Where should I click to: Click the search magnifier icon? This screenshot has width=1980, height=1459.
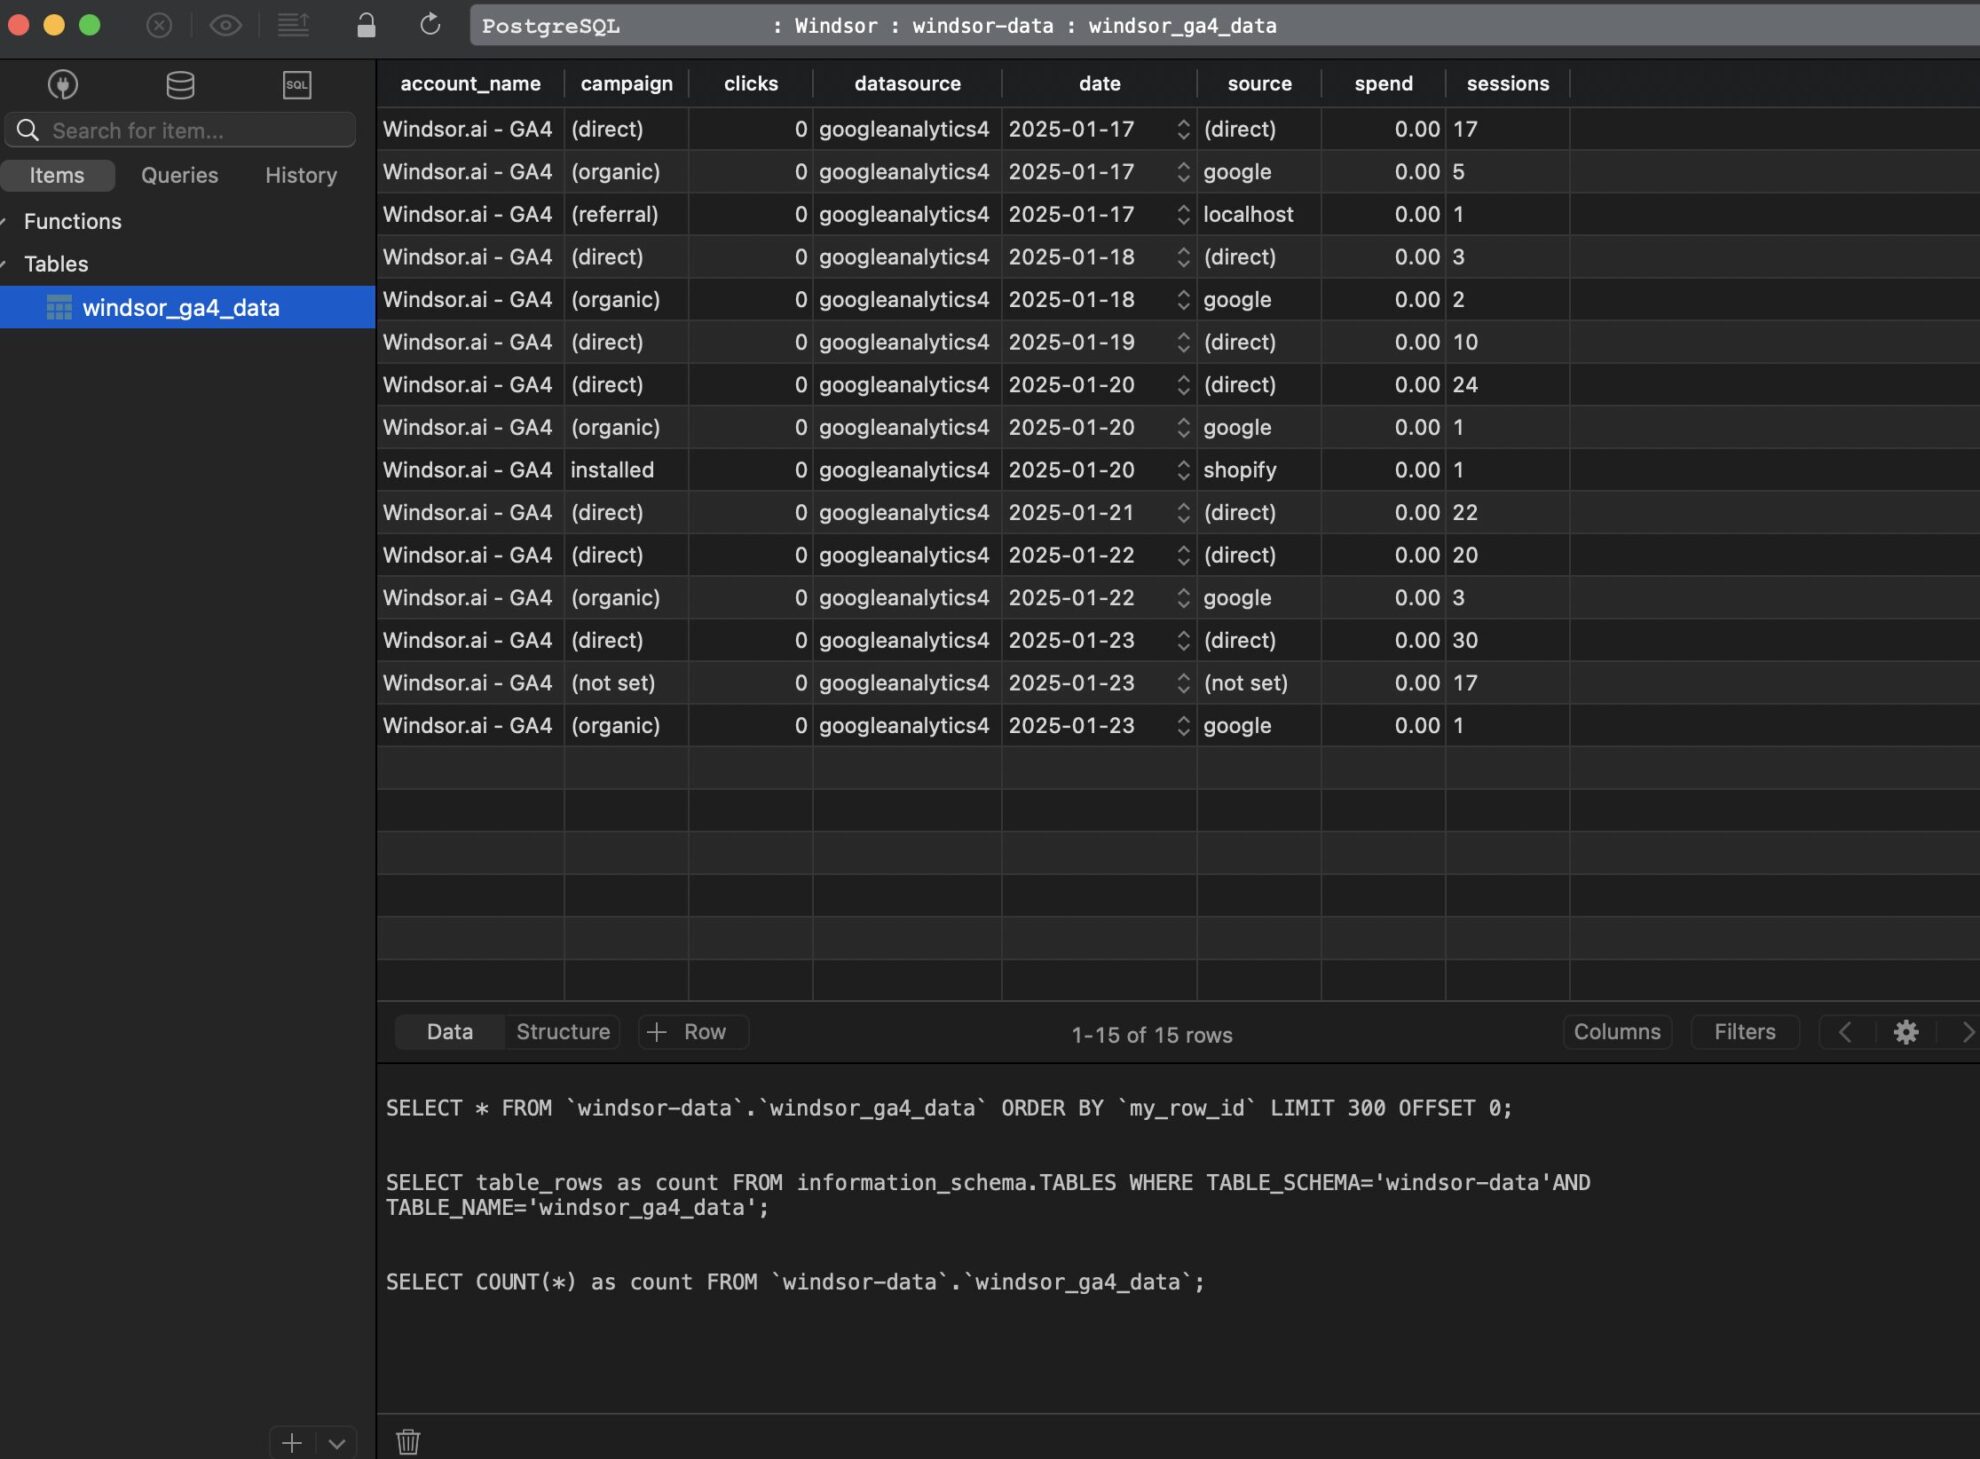(x=28, y=130)
